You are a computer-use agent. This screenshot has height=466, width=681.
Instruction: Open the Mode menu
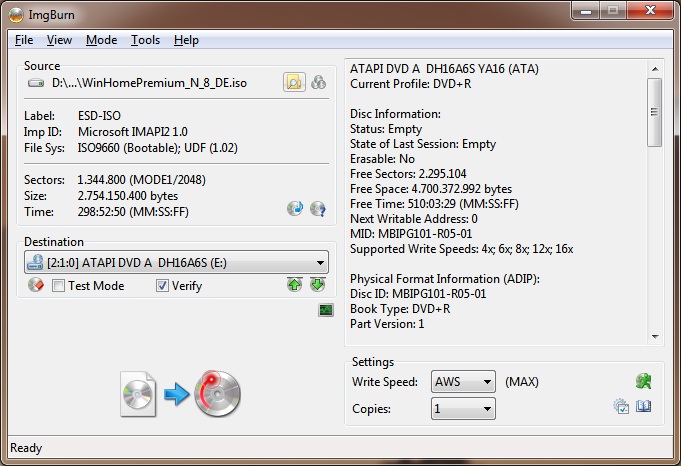(x=101, y=40)
